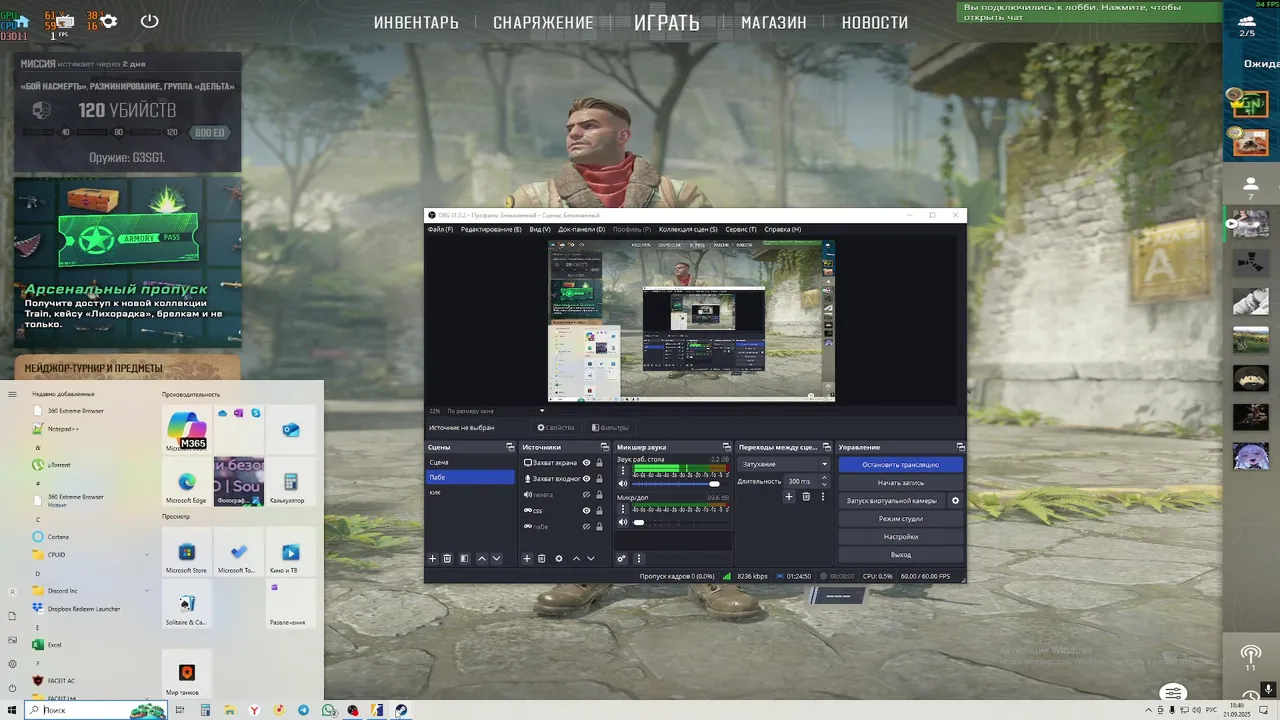
Task: Toggle lock on Захват экрана source
Action: coord(600,463)
